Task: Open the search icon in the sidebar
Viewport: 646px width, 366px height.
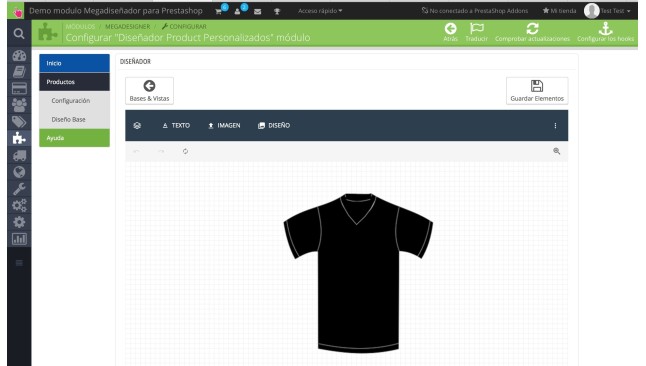Action: pos(19,33)
